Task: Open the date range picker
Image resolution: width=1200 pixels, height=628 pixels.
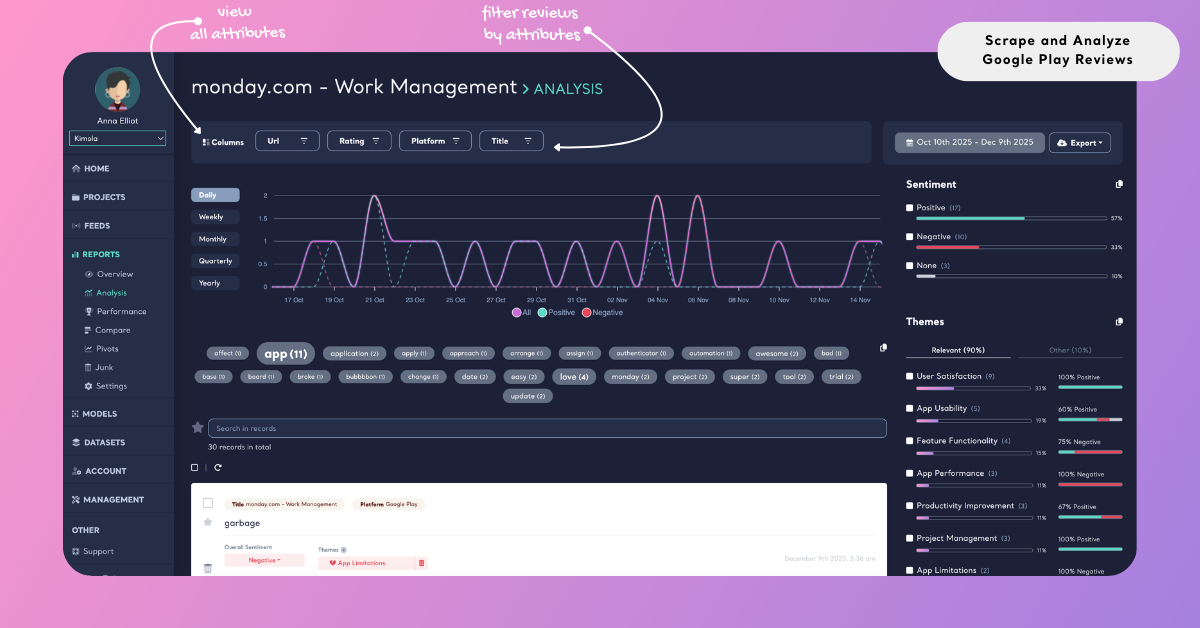Action: point(970,143)
